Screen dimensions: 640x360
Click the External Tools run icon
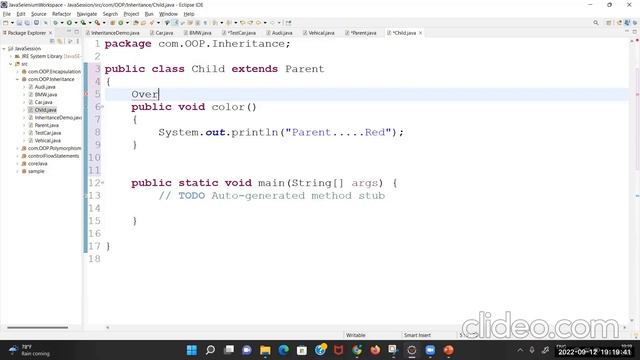(97, 23)
